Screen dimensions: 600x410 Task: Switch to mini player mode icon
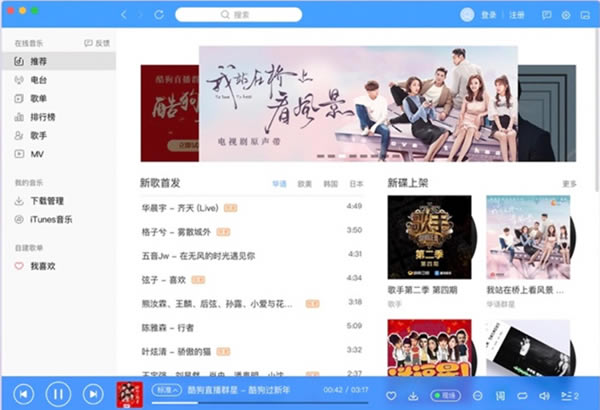click(x=585, y=15)
